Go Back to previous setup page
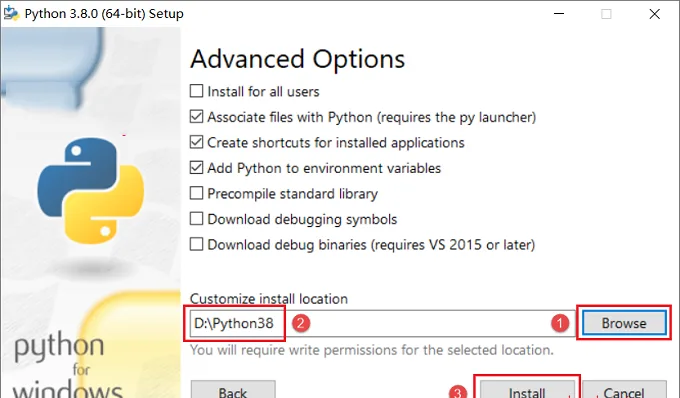Viewport: 680px width, 398px height. point(233,389)
